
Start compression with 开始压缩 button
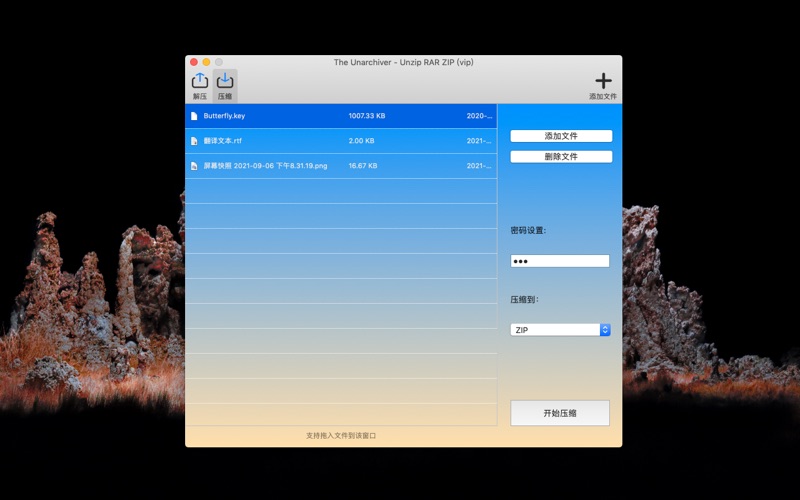pos(560,413)
